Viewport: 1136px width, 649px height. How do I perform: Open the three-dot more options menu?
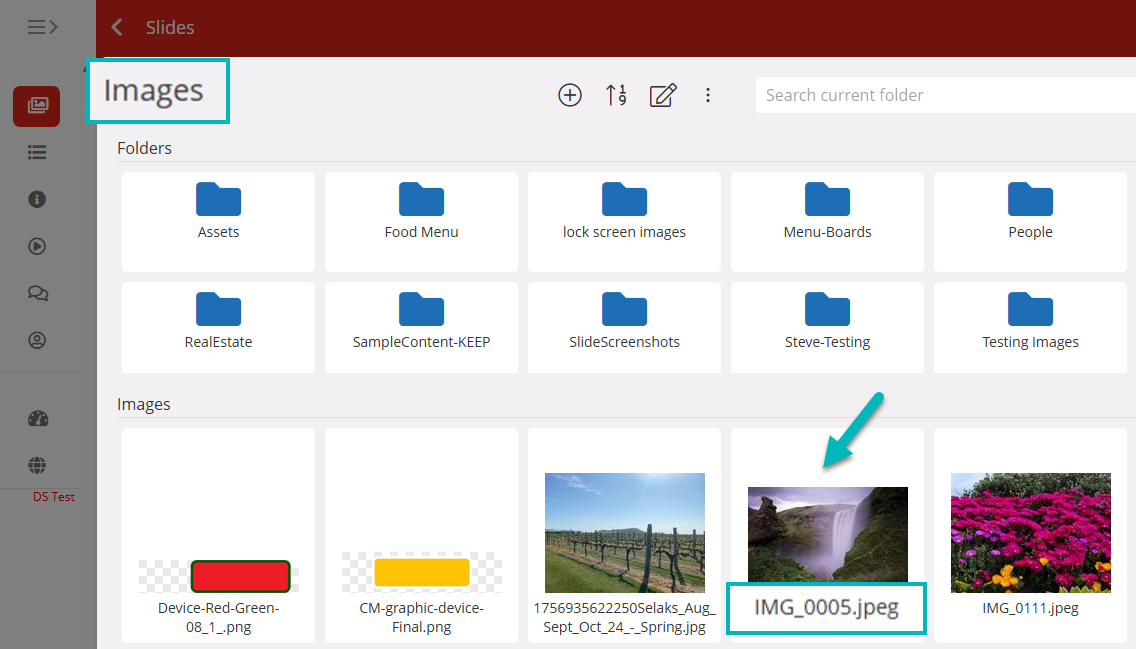coord(708,95)
